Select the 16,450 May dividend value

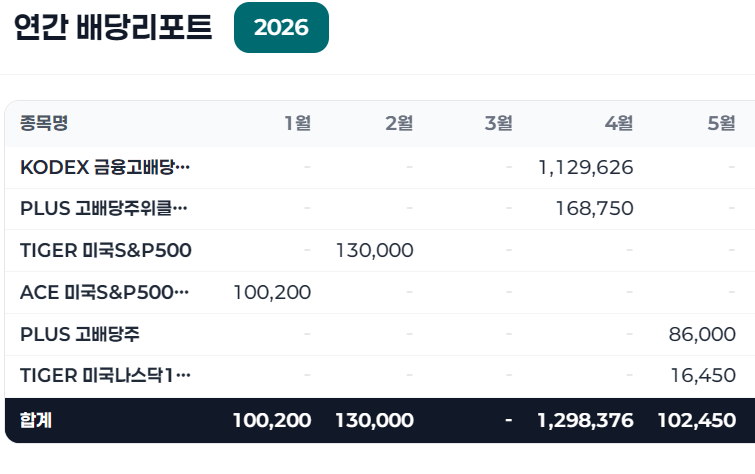(x=703, y=375)
